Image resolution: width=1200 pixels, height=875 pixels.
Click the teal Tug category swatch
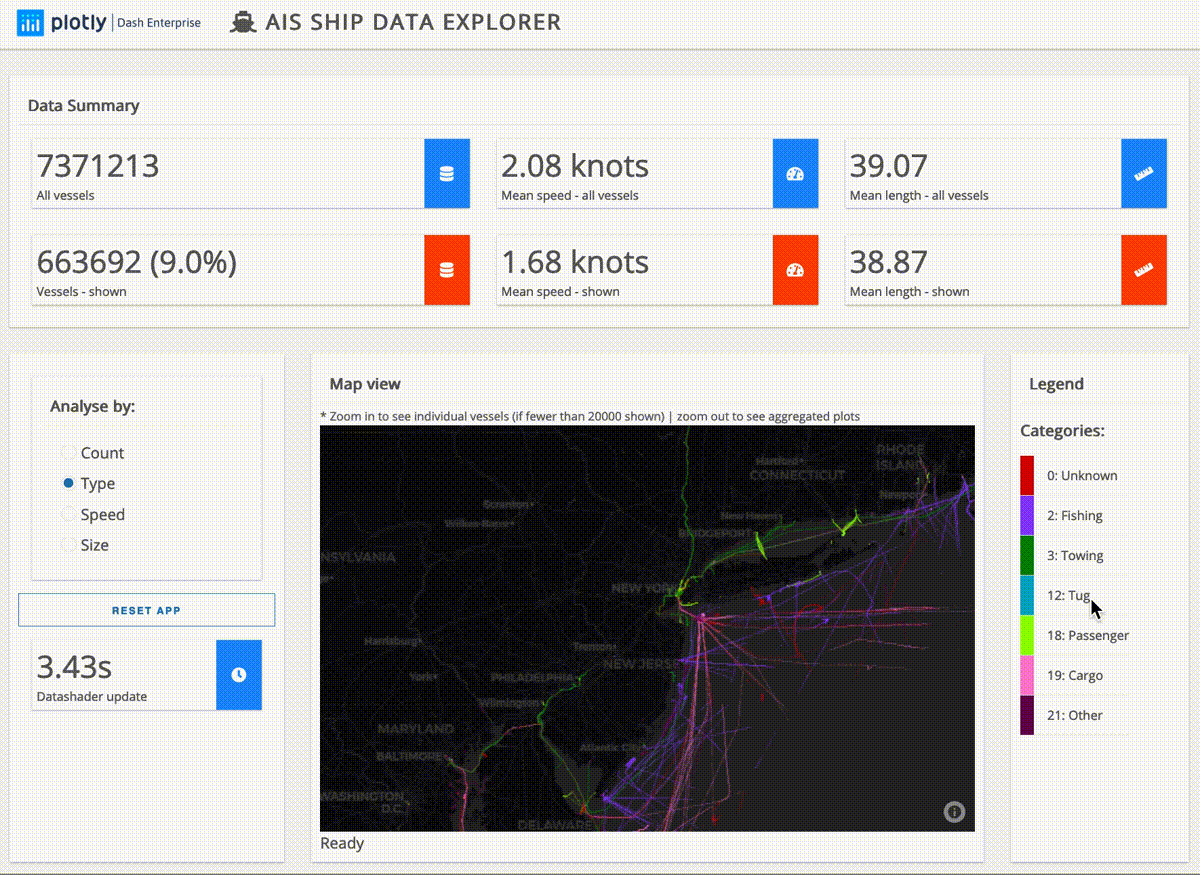click(1027, 595)
